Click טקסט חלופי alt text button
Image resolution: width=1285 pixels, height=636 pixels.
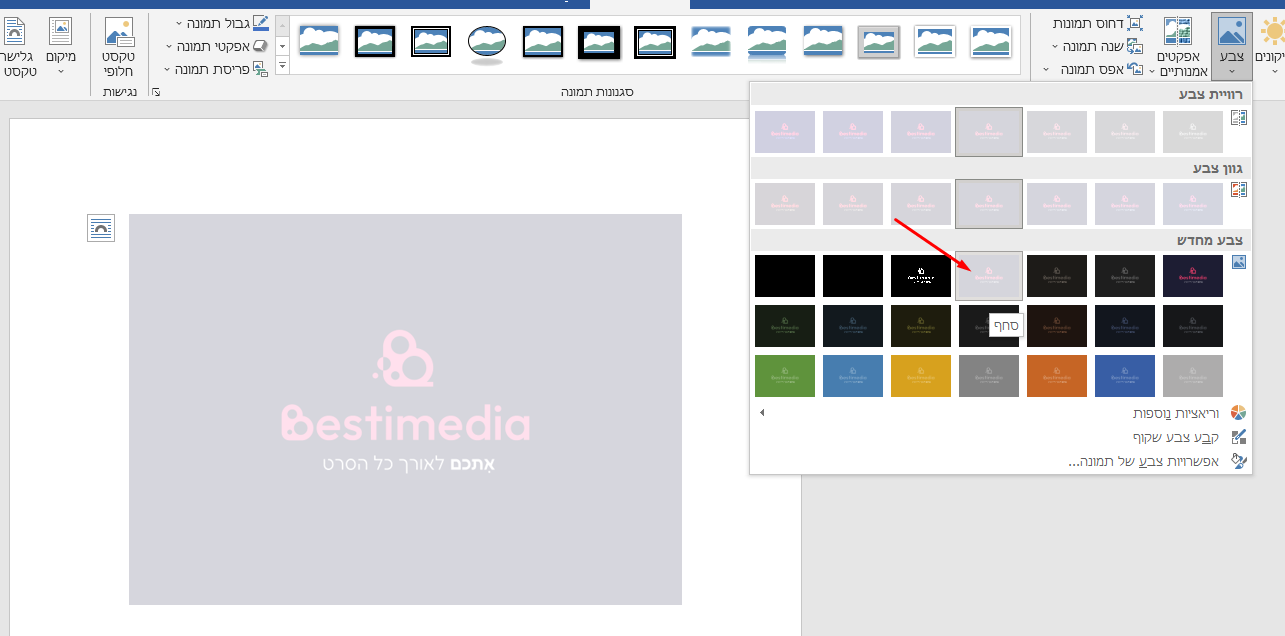120,46
